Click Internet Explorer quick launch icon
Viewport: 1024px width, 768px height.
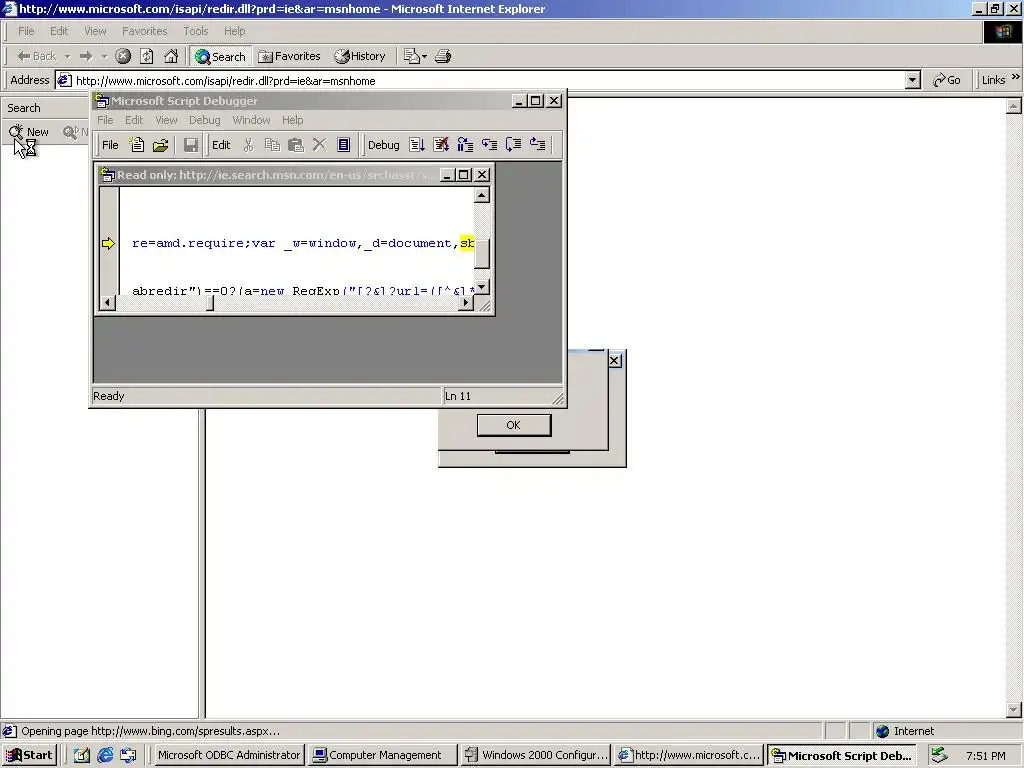[105, 755]
